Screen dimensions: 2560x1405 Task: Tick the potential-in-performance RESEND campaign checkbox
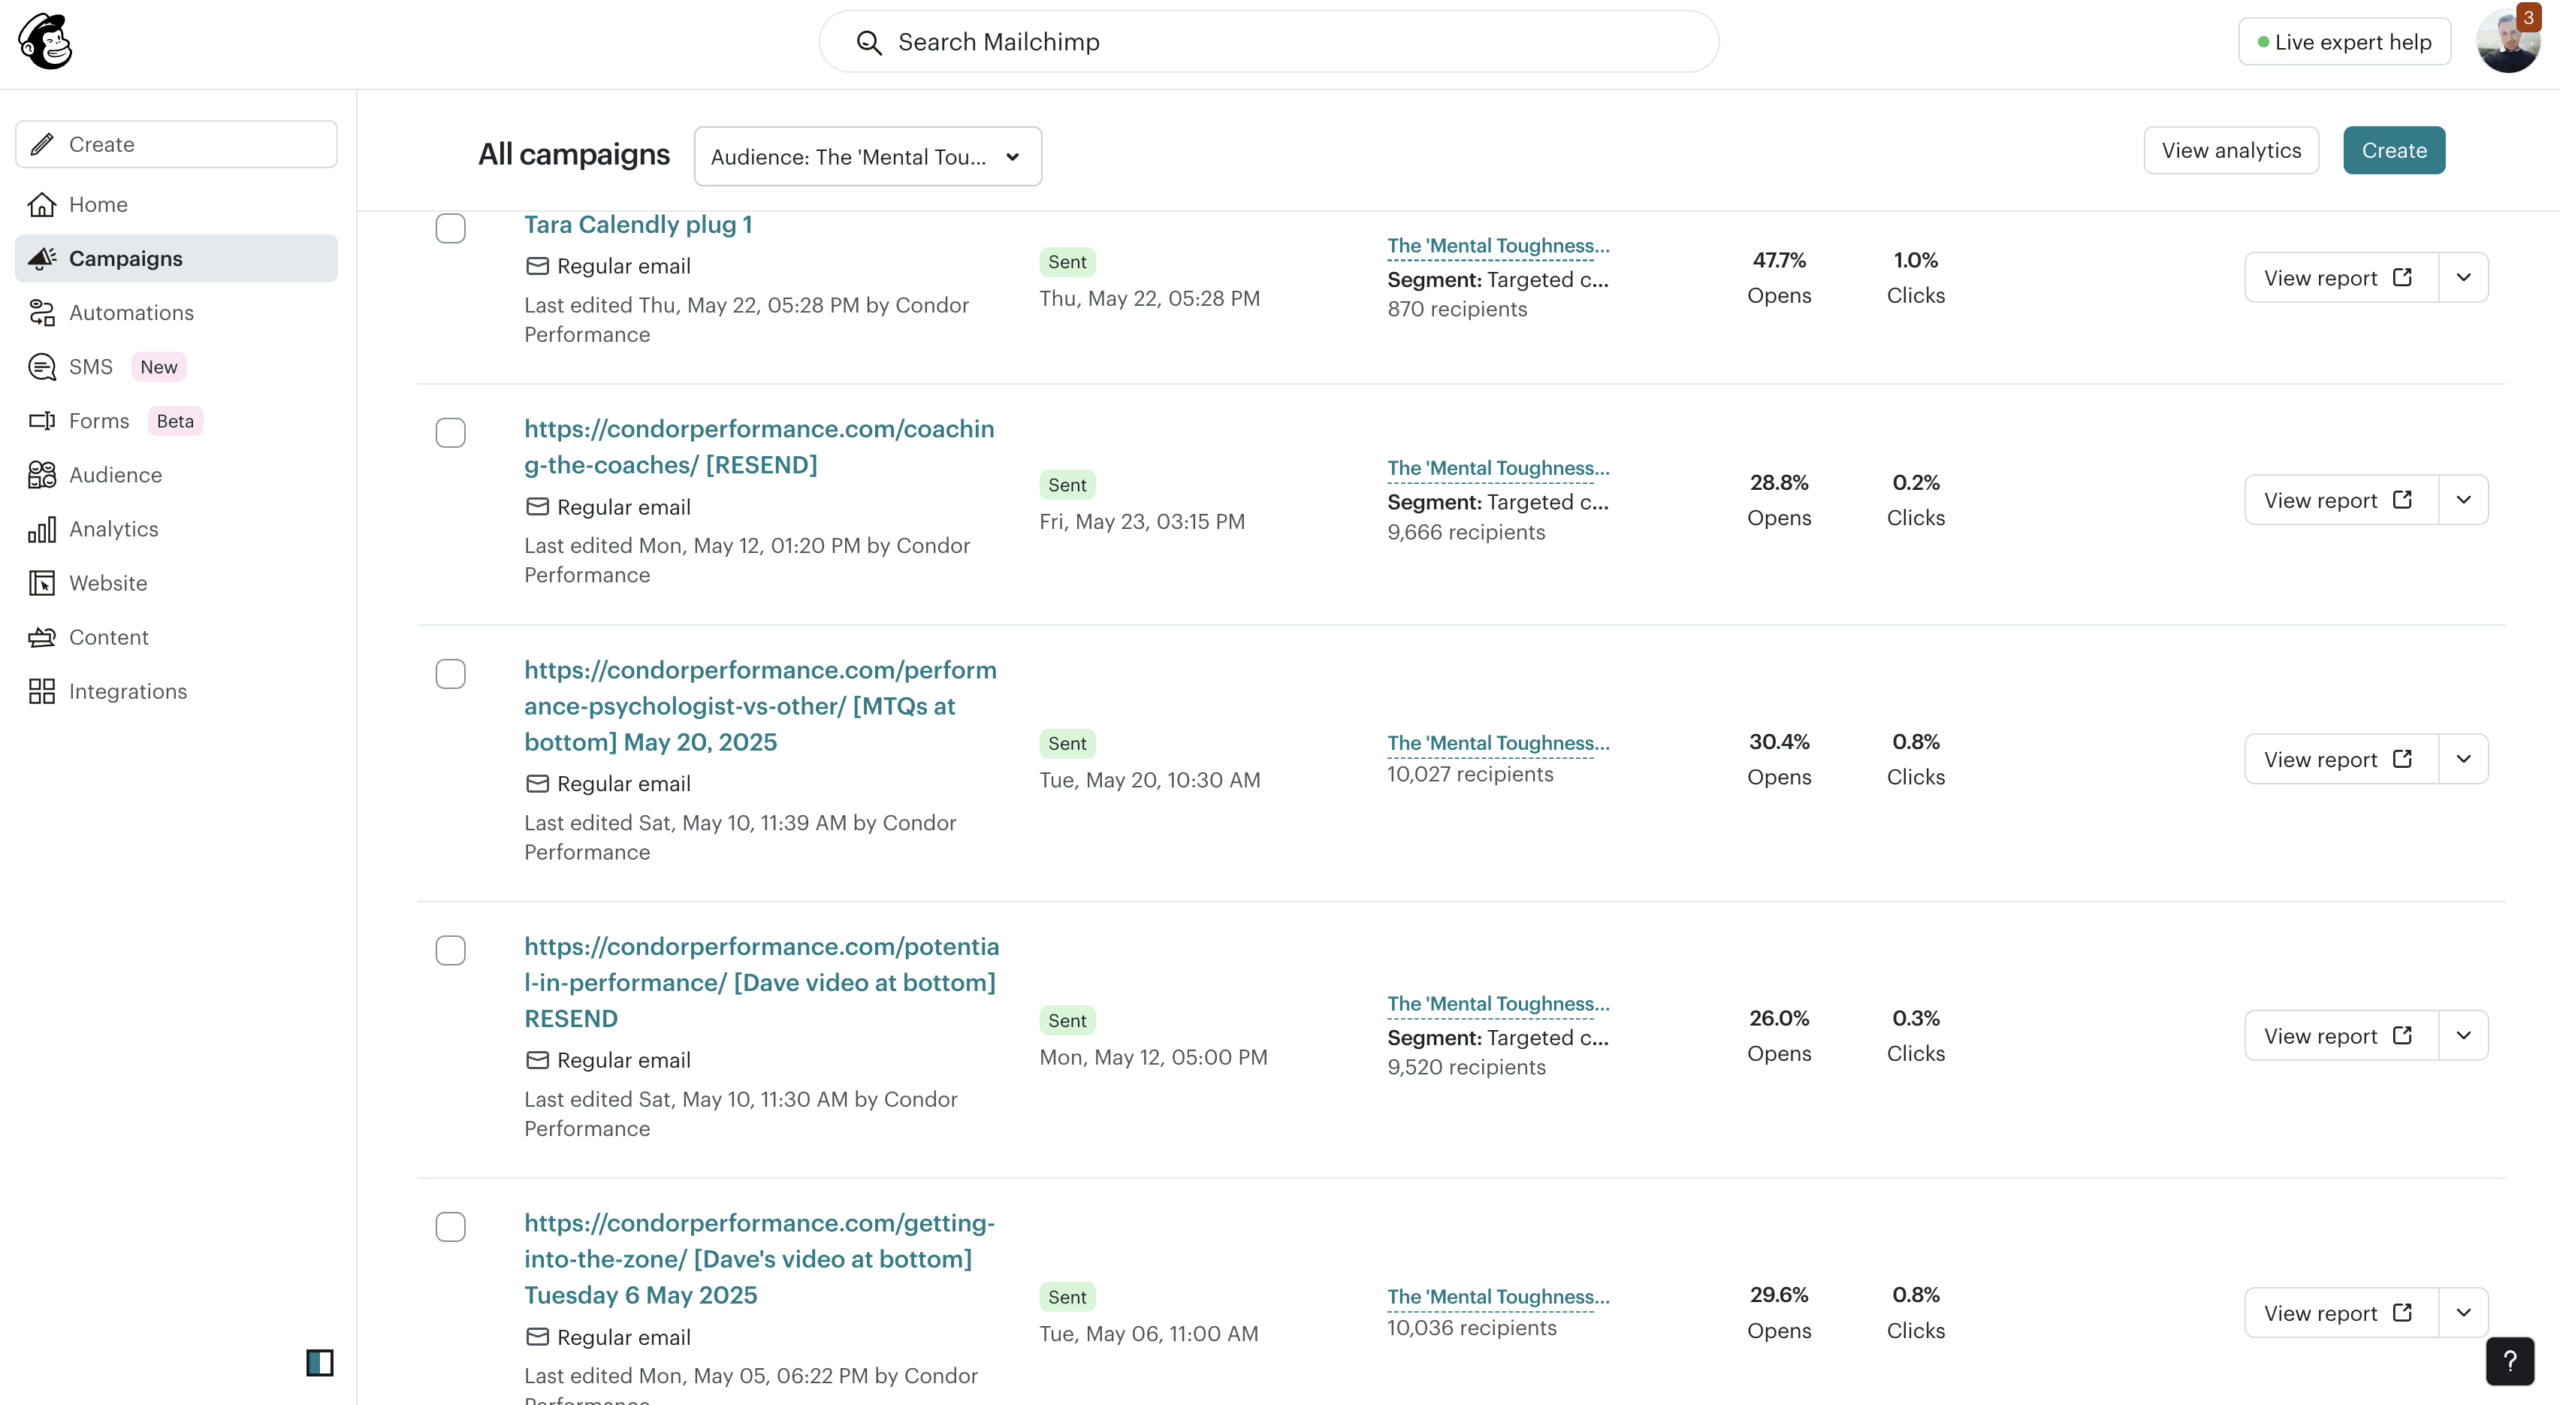click(450, 950)
